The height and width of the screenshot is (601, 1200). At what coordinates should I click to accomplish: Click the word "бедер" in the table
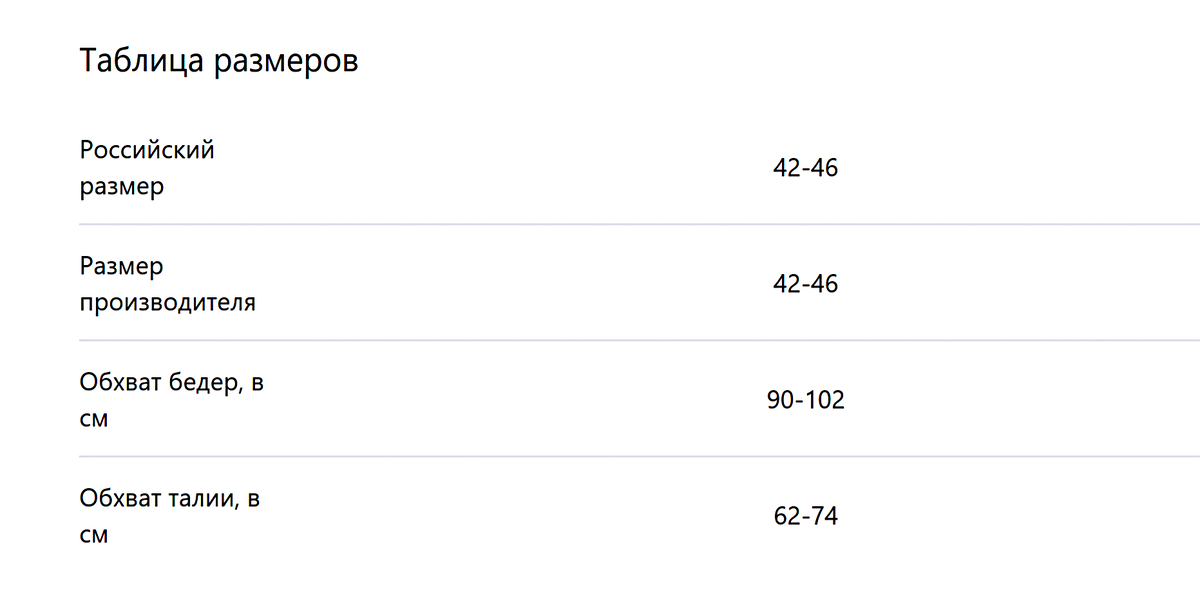(203, 383)
